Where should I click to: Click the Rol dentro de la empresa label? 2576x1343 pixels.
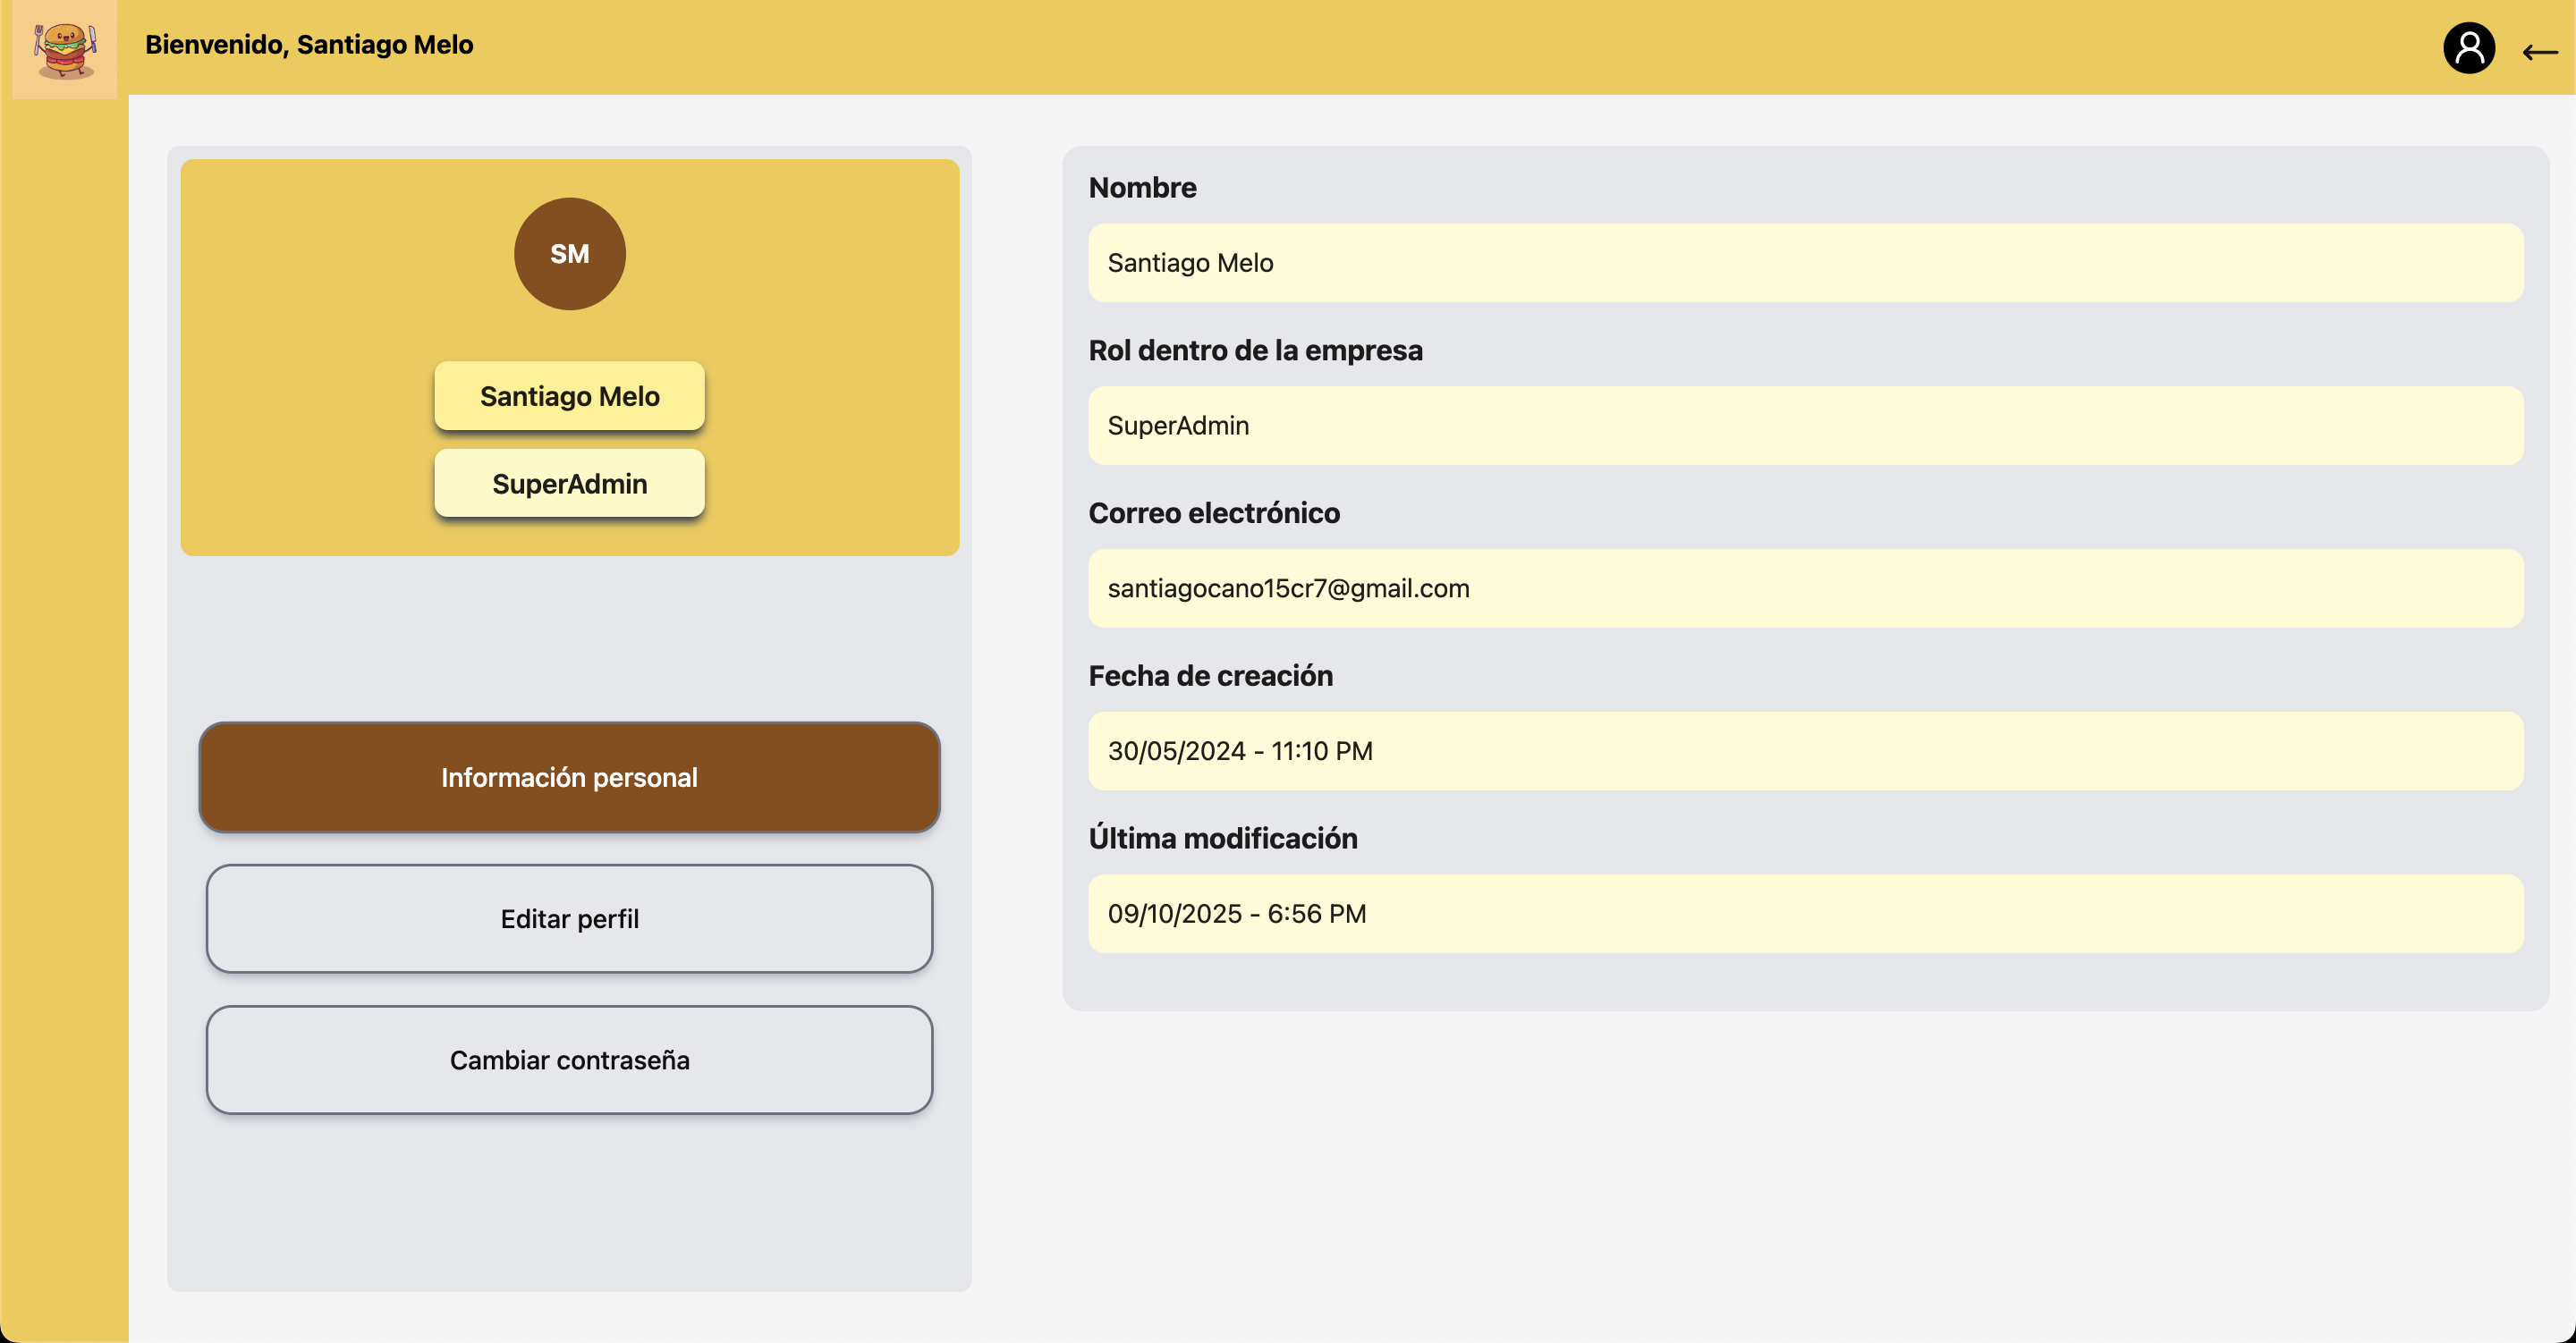coord(1255,350)
